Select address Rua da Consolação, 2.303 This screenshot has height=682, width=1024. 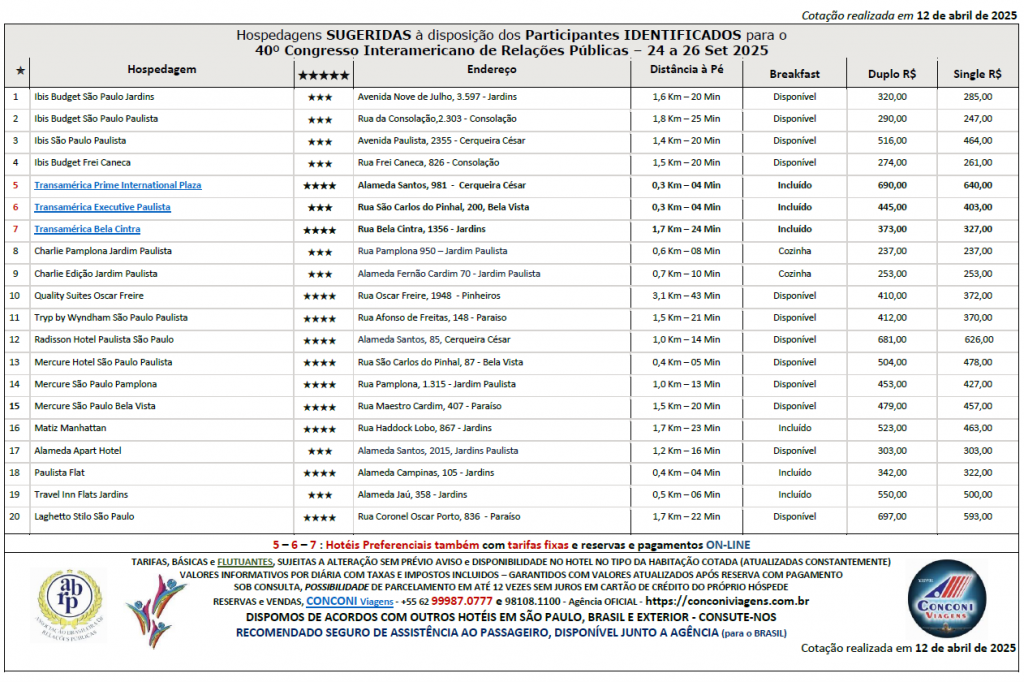[x=437, y=119]
